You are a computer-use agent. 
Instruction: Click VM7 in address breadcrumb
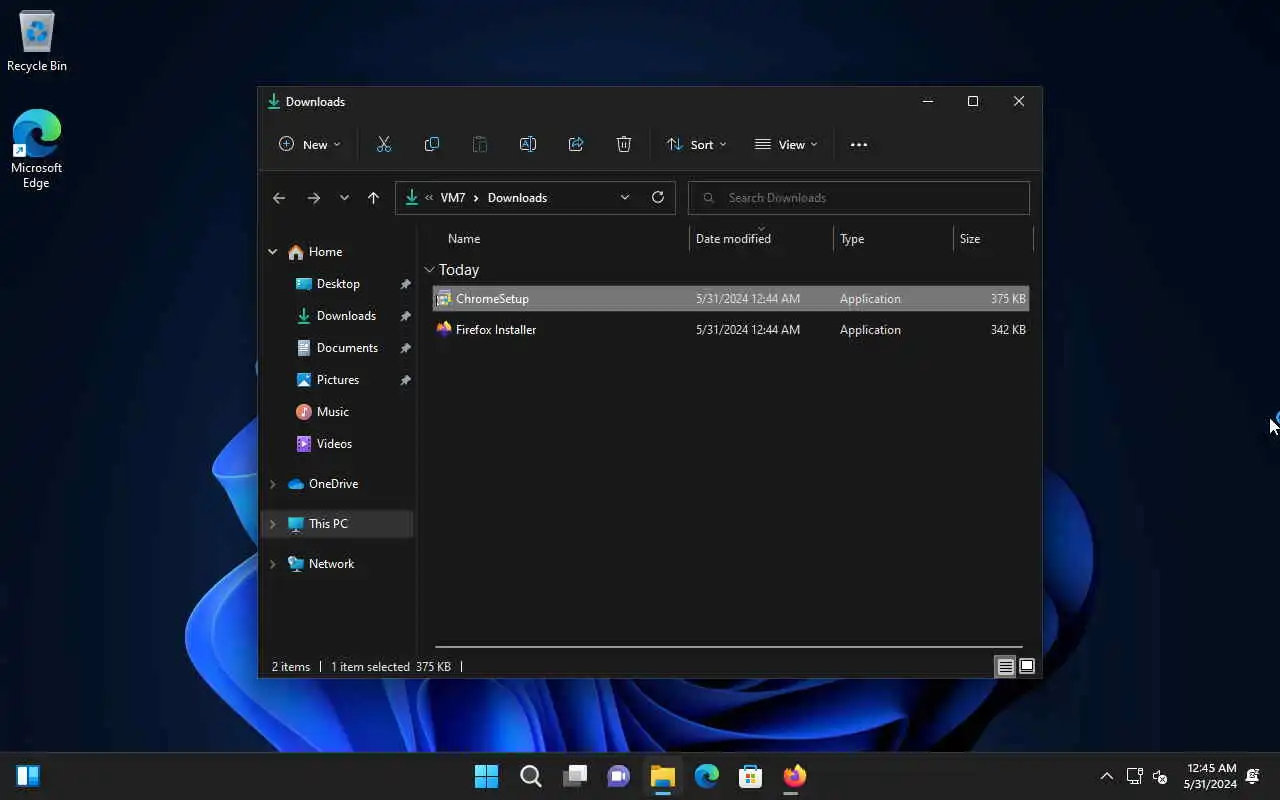[453, 198]
